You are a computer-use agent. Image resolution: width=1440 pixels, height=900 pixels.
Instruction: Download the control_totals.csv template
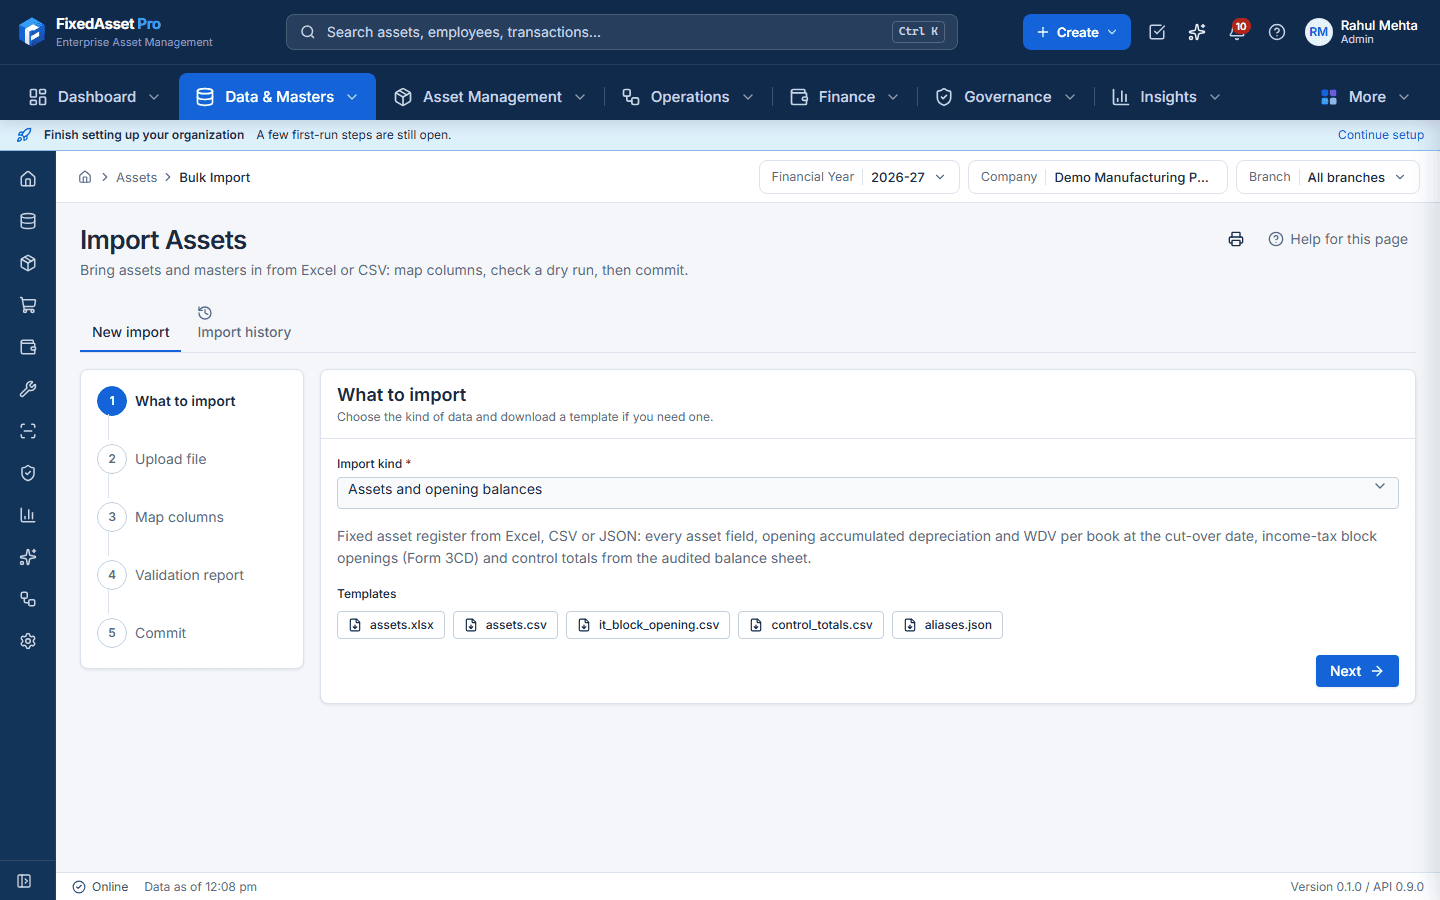(x=811, y=625)
